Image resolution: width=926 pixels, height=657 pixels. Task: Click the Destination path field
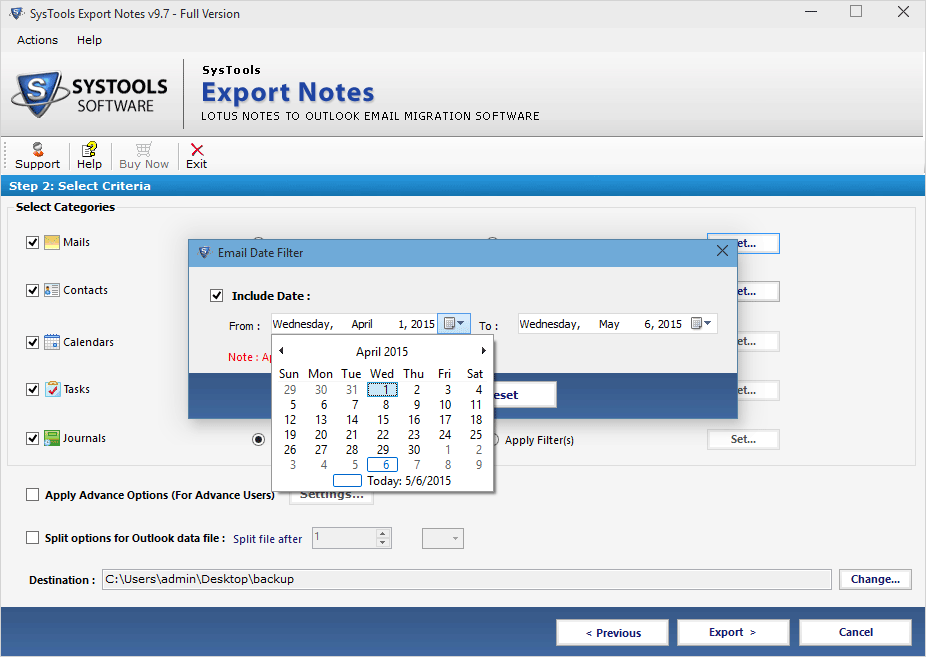coord(467,579)
